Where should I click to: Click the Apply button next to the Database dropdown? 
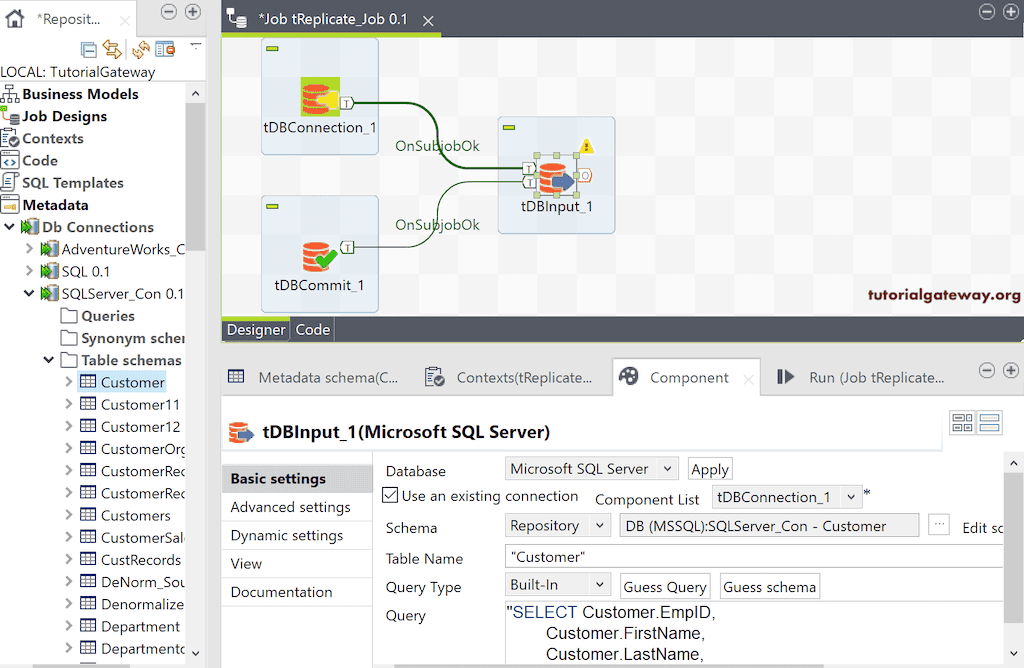pyautogui.click(x=709, y=468)
